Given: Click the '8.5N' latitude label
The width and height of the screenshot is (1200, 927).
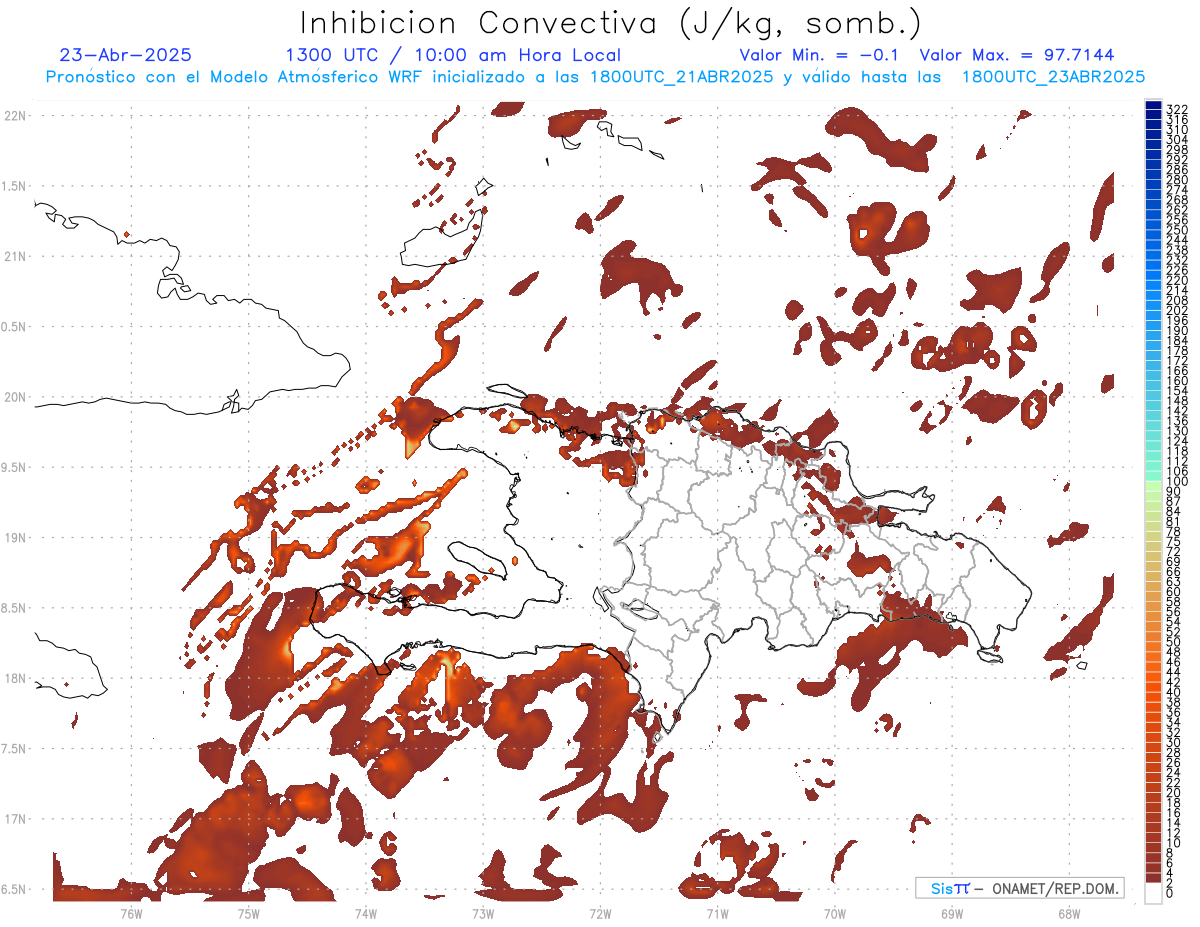Looking at the screenshot, I should 14,608.
